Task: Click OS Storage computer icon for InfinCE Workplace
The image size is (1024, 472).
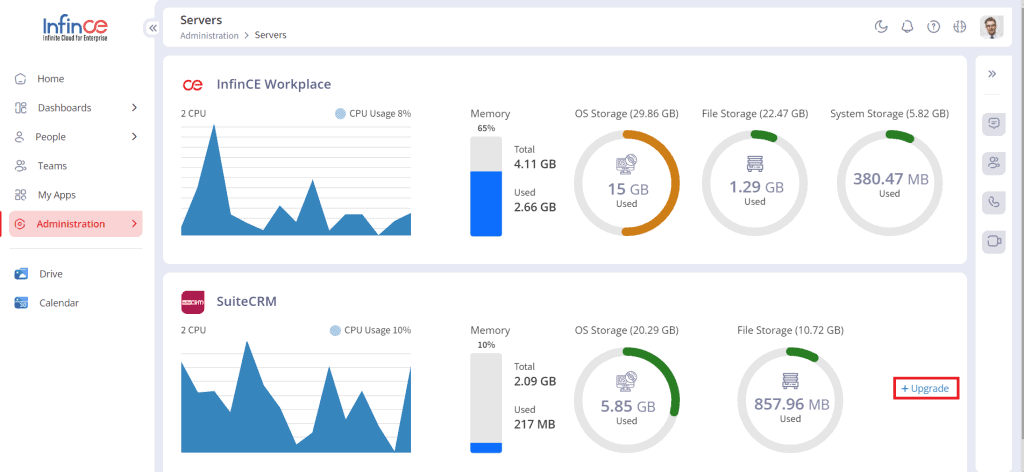Action: pyautogui.click(x=626, y=166)
